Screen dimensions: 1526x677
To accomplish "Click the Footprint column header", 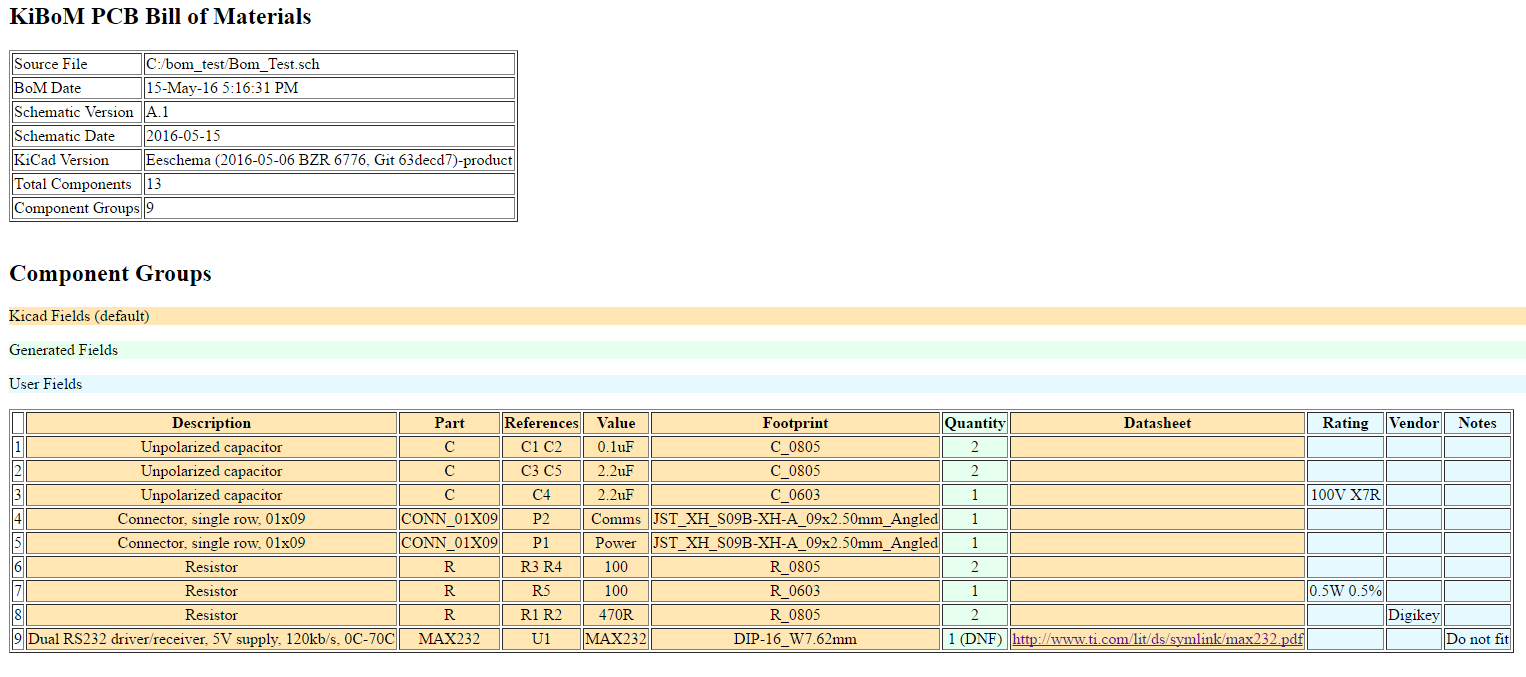I will 795,423.
